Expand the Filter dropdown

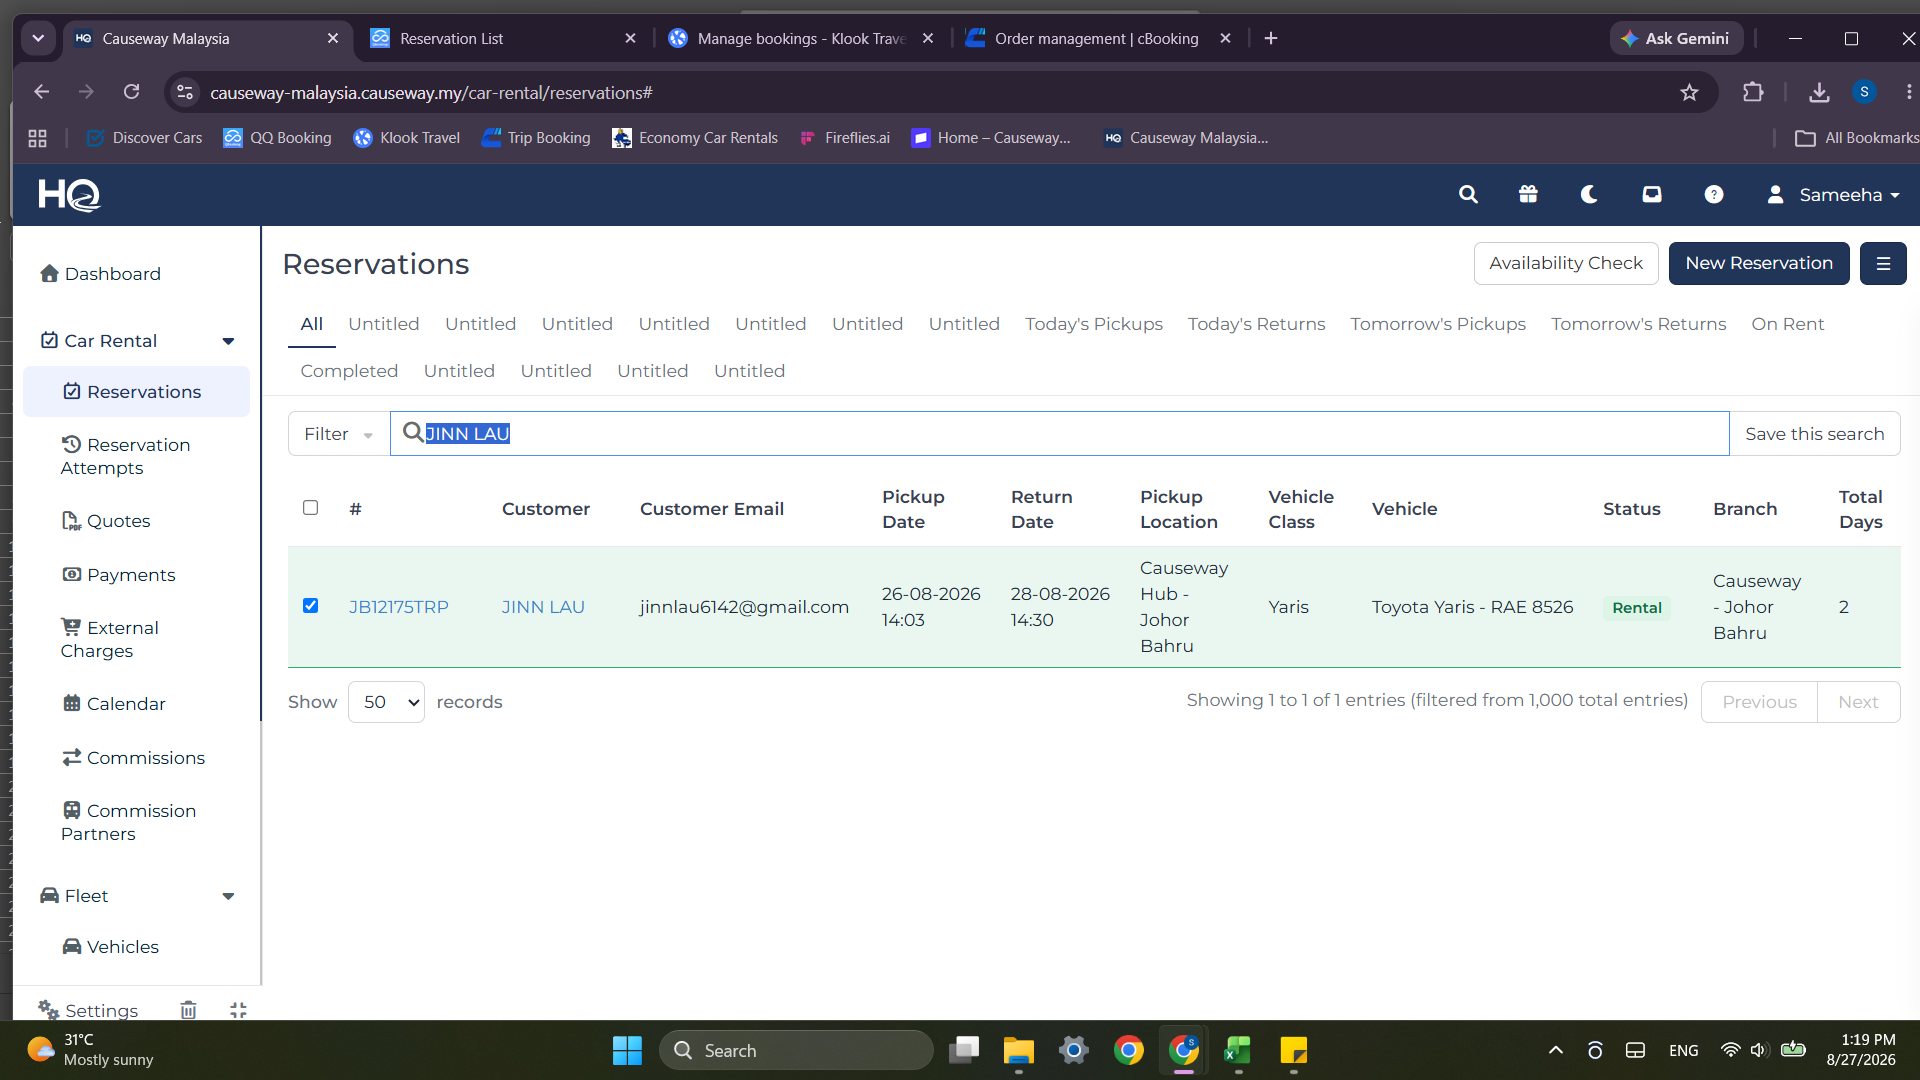(339, 434)
